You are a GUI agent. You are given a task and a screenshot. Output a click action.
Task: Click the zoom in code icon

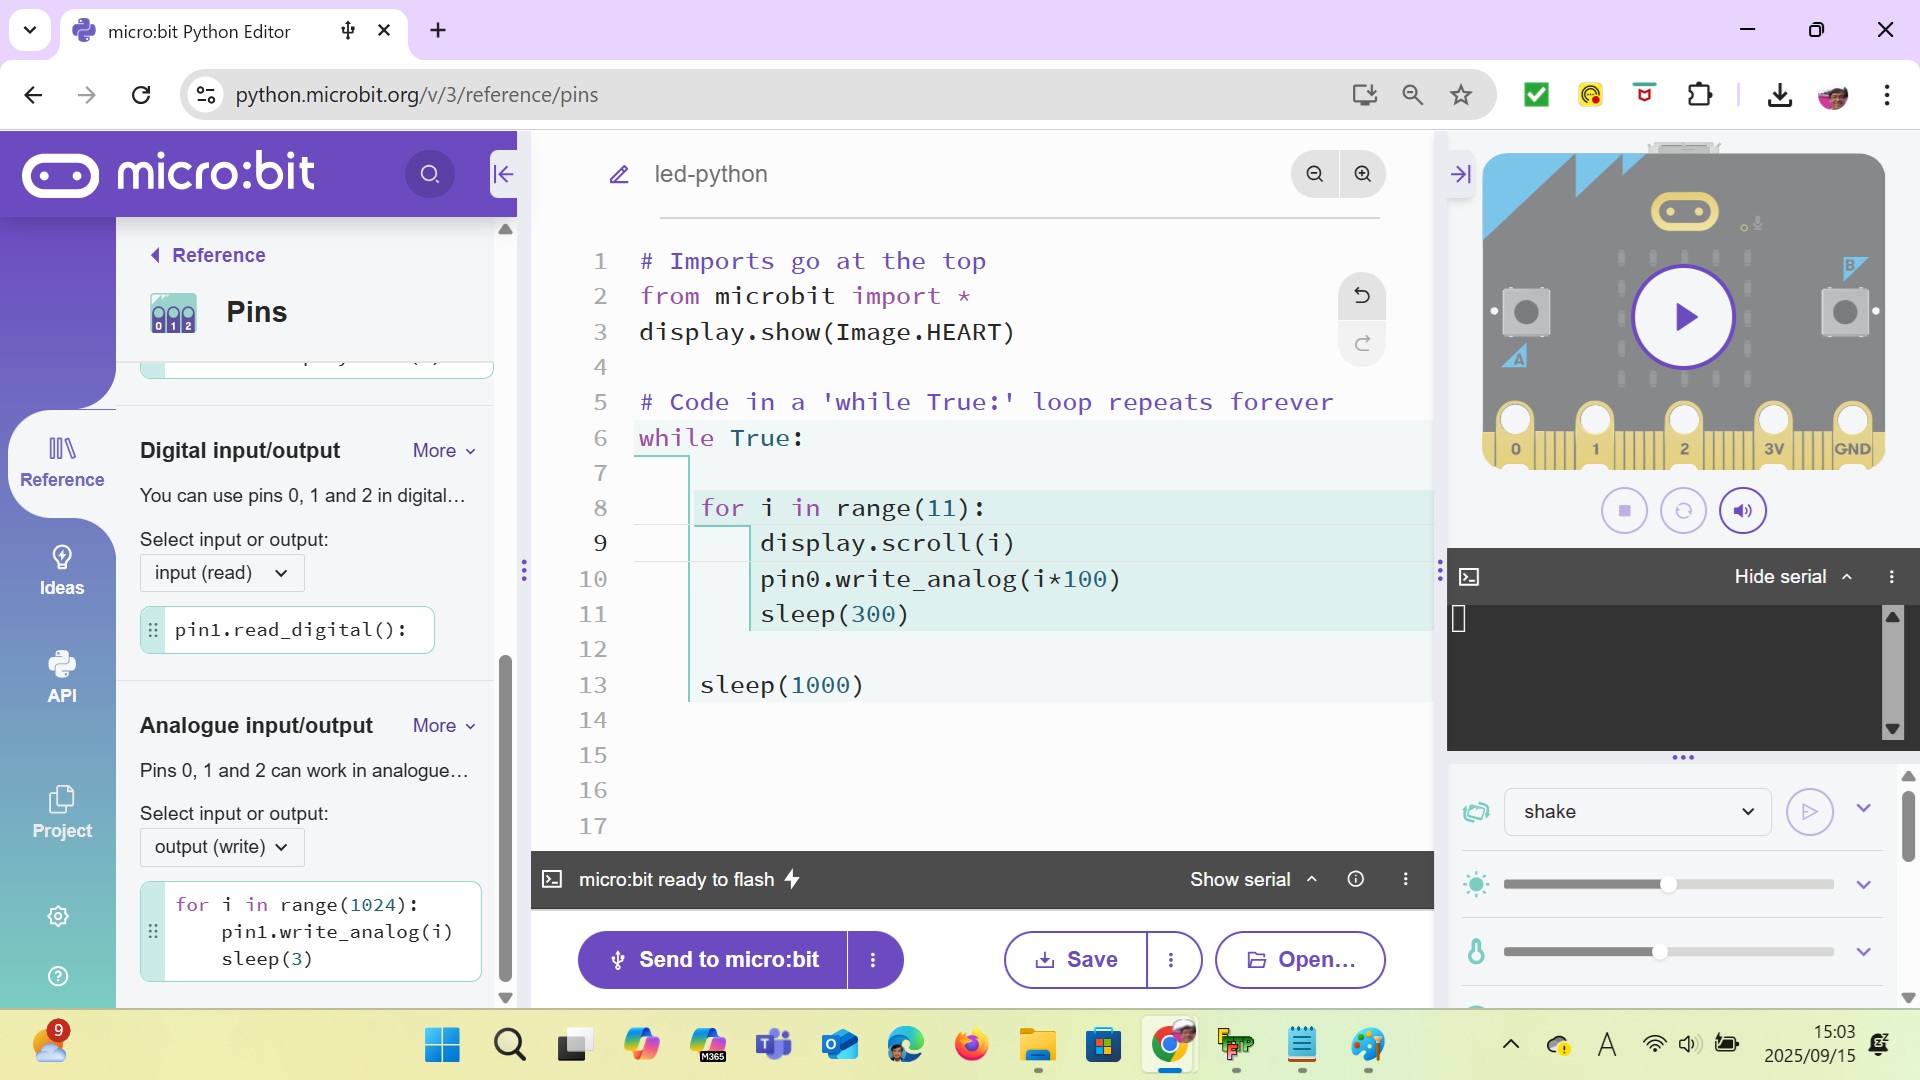click(x=1362, y=174)
